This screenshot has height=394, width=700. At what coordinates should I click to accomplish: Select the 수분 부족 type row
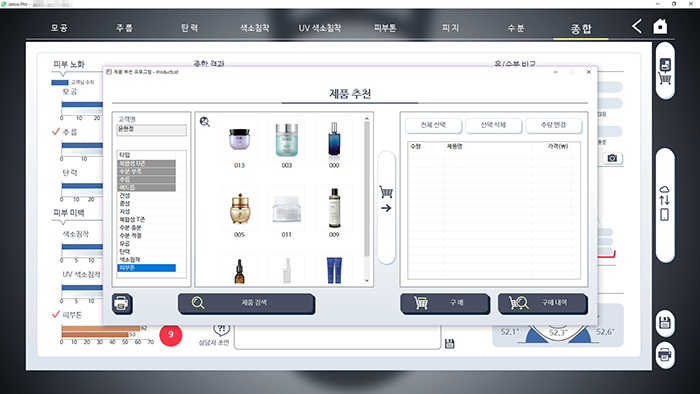point(146,171)
